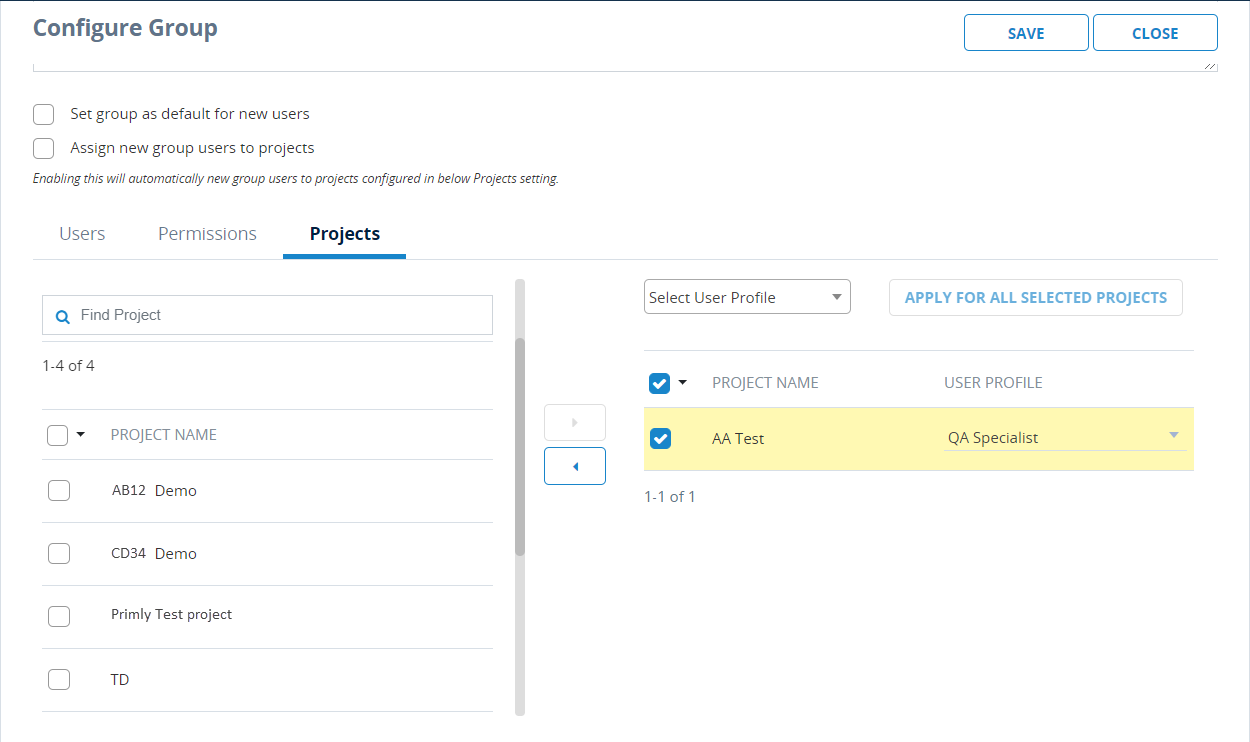Image resolution: width=1250 pixels, height=742 pixels.
Task: Click the move-right arrow transfer button
Action: 575,422
